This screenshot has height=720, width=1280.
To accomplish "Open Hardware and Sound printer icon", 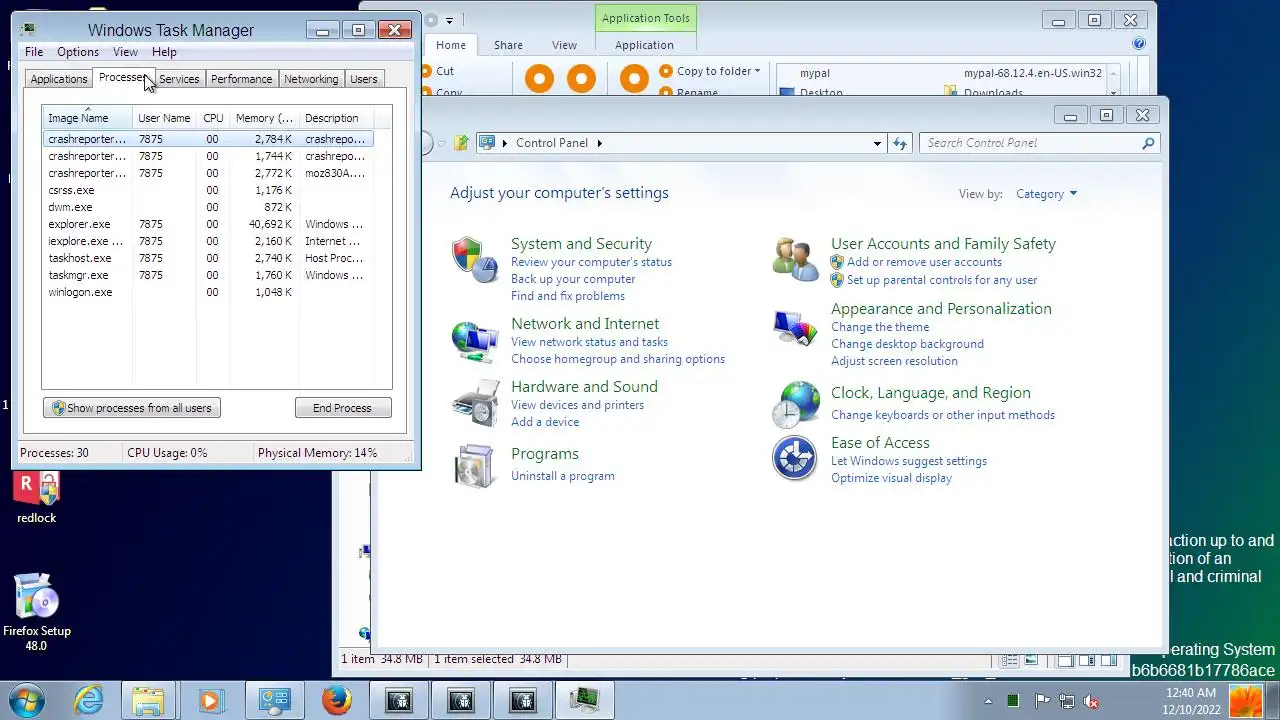I will (x=474, y=403).
